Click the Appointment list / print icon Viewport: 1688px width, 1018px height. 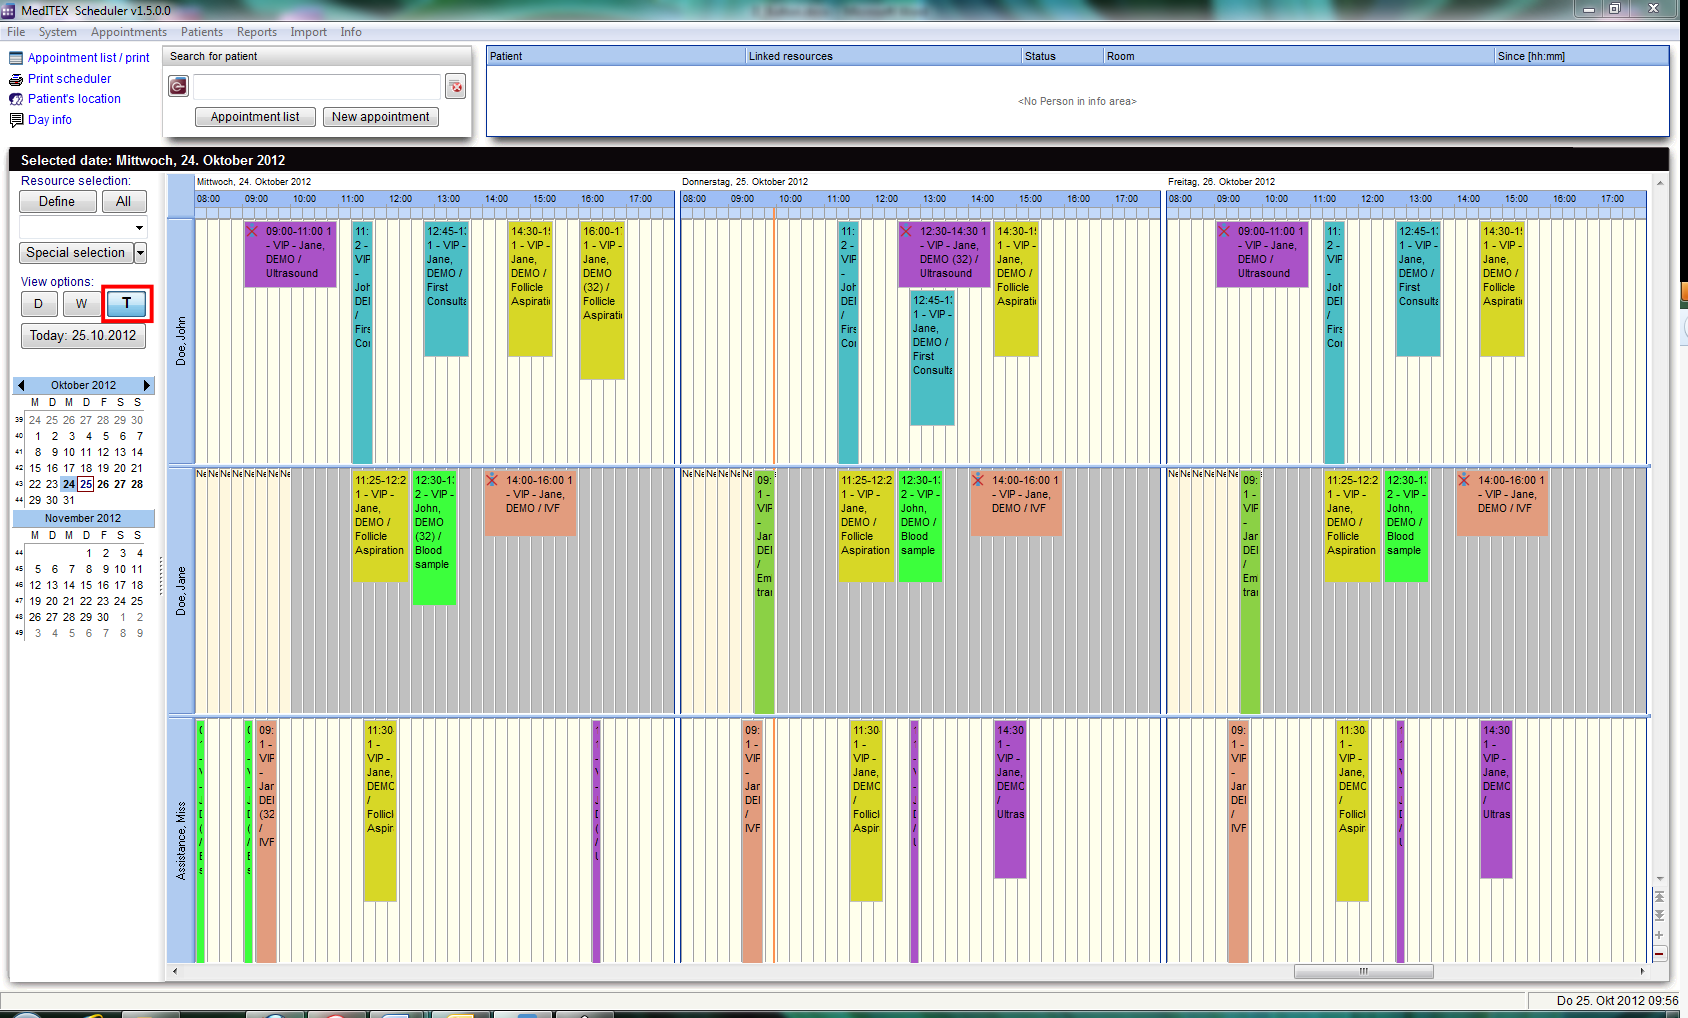click(x=16, y=58)
